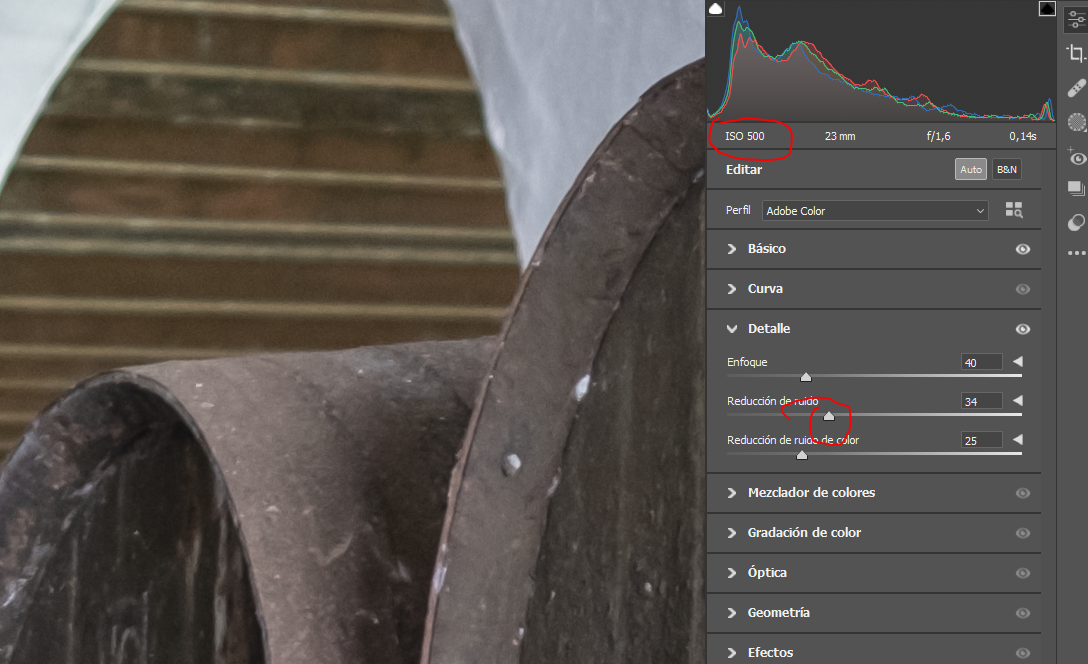
Task: Toggle shadow clipping warning on histogram
Action: coord(715,8)
